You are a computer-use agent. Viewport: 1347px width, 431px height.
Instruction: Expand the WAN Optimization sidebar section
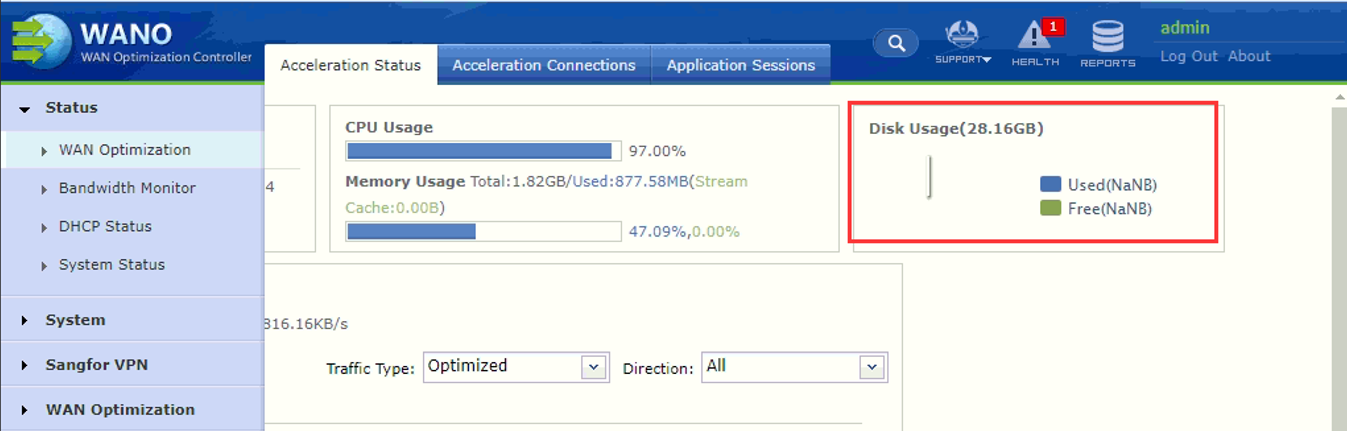tap(120, 409)
